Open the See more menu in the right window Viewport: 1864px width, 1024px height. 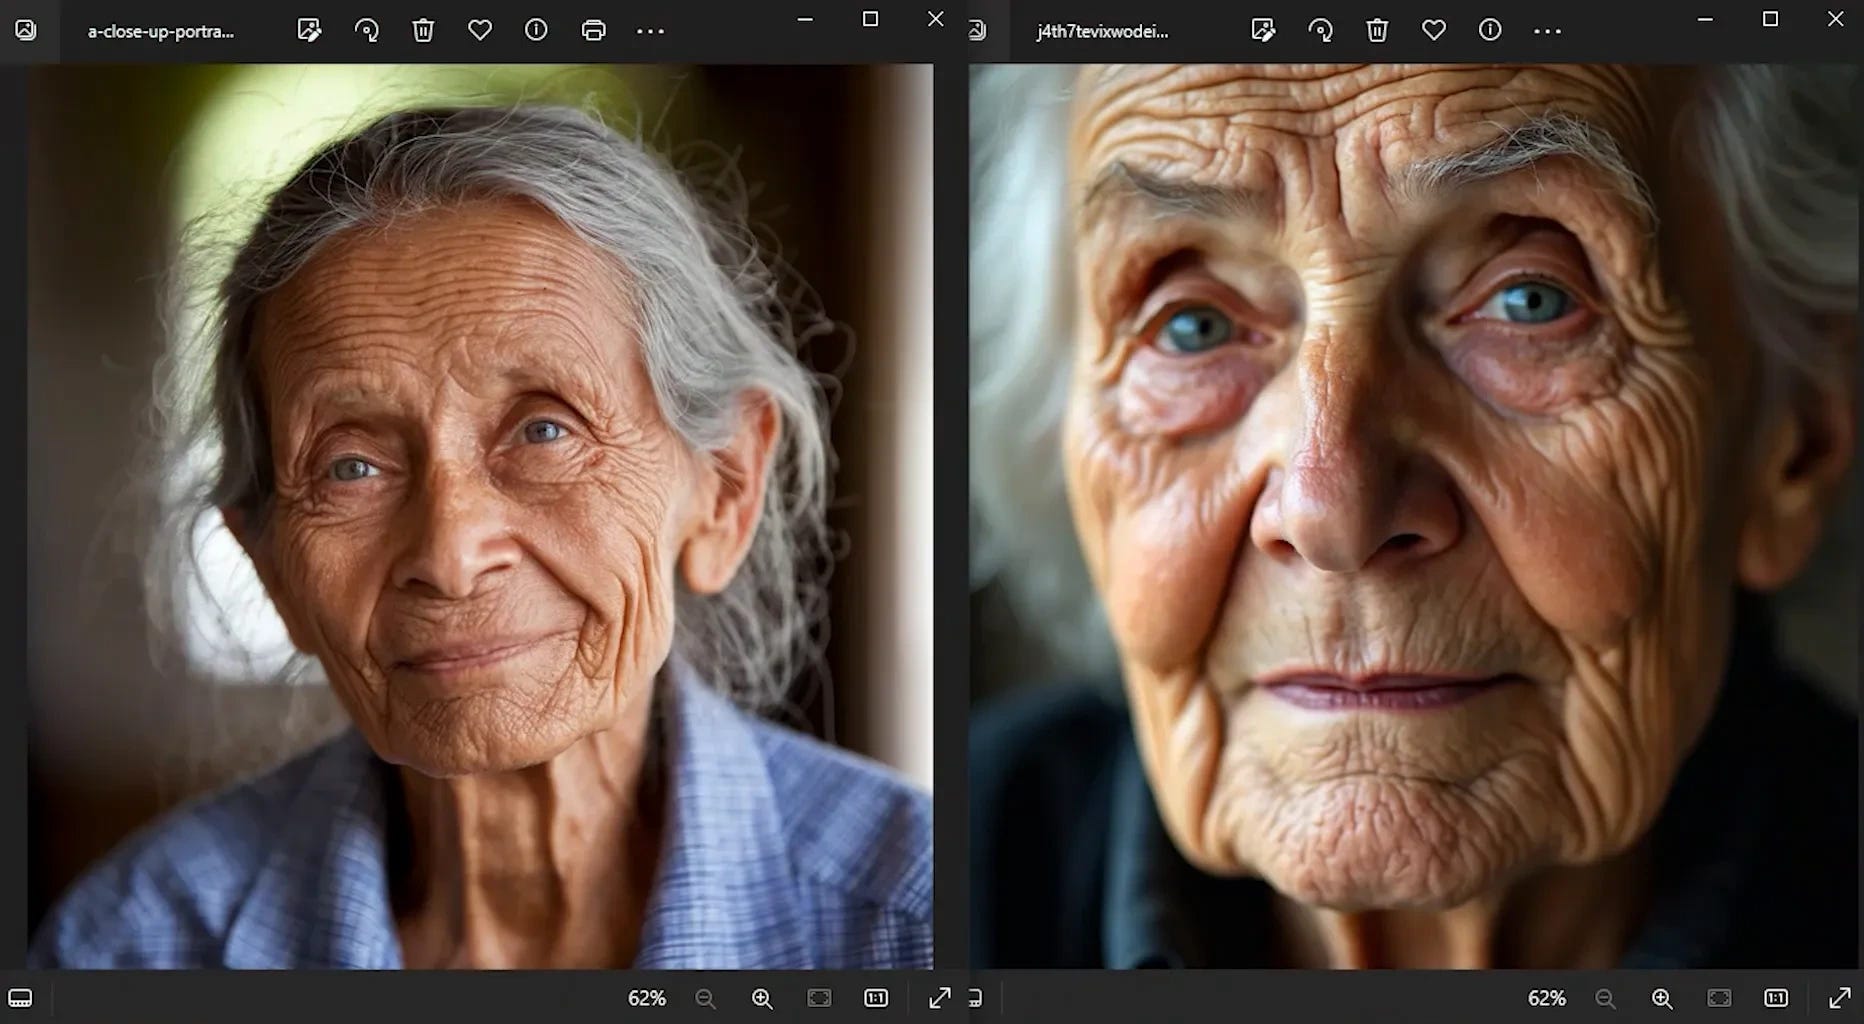click(x=1547, y=30)
